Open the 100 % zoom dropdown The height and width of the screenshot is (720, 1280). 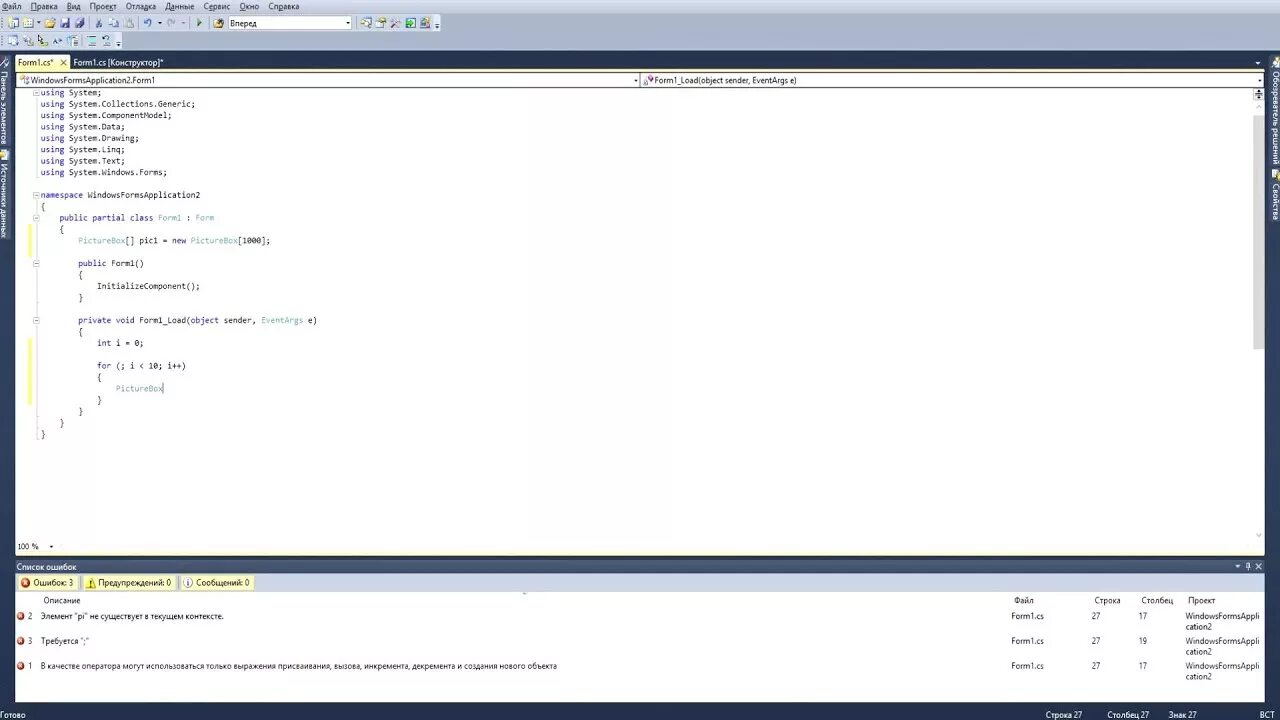pyautogui.click(x=52, y=547)
